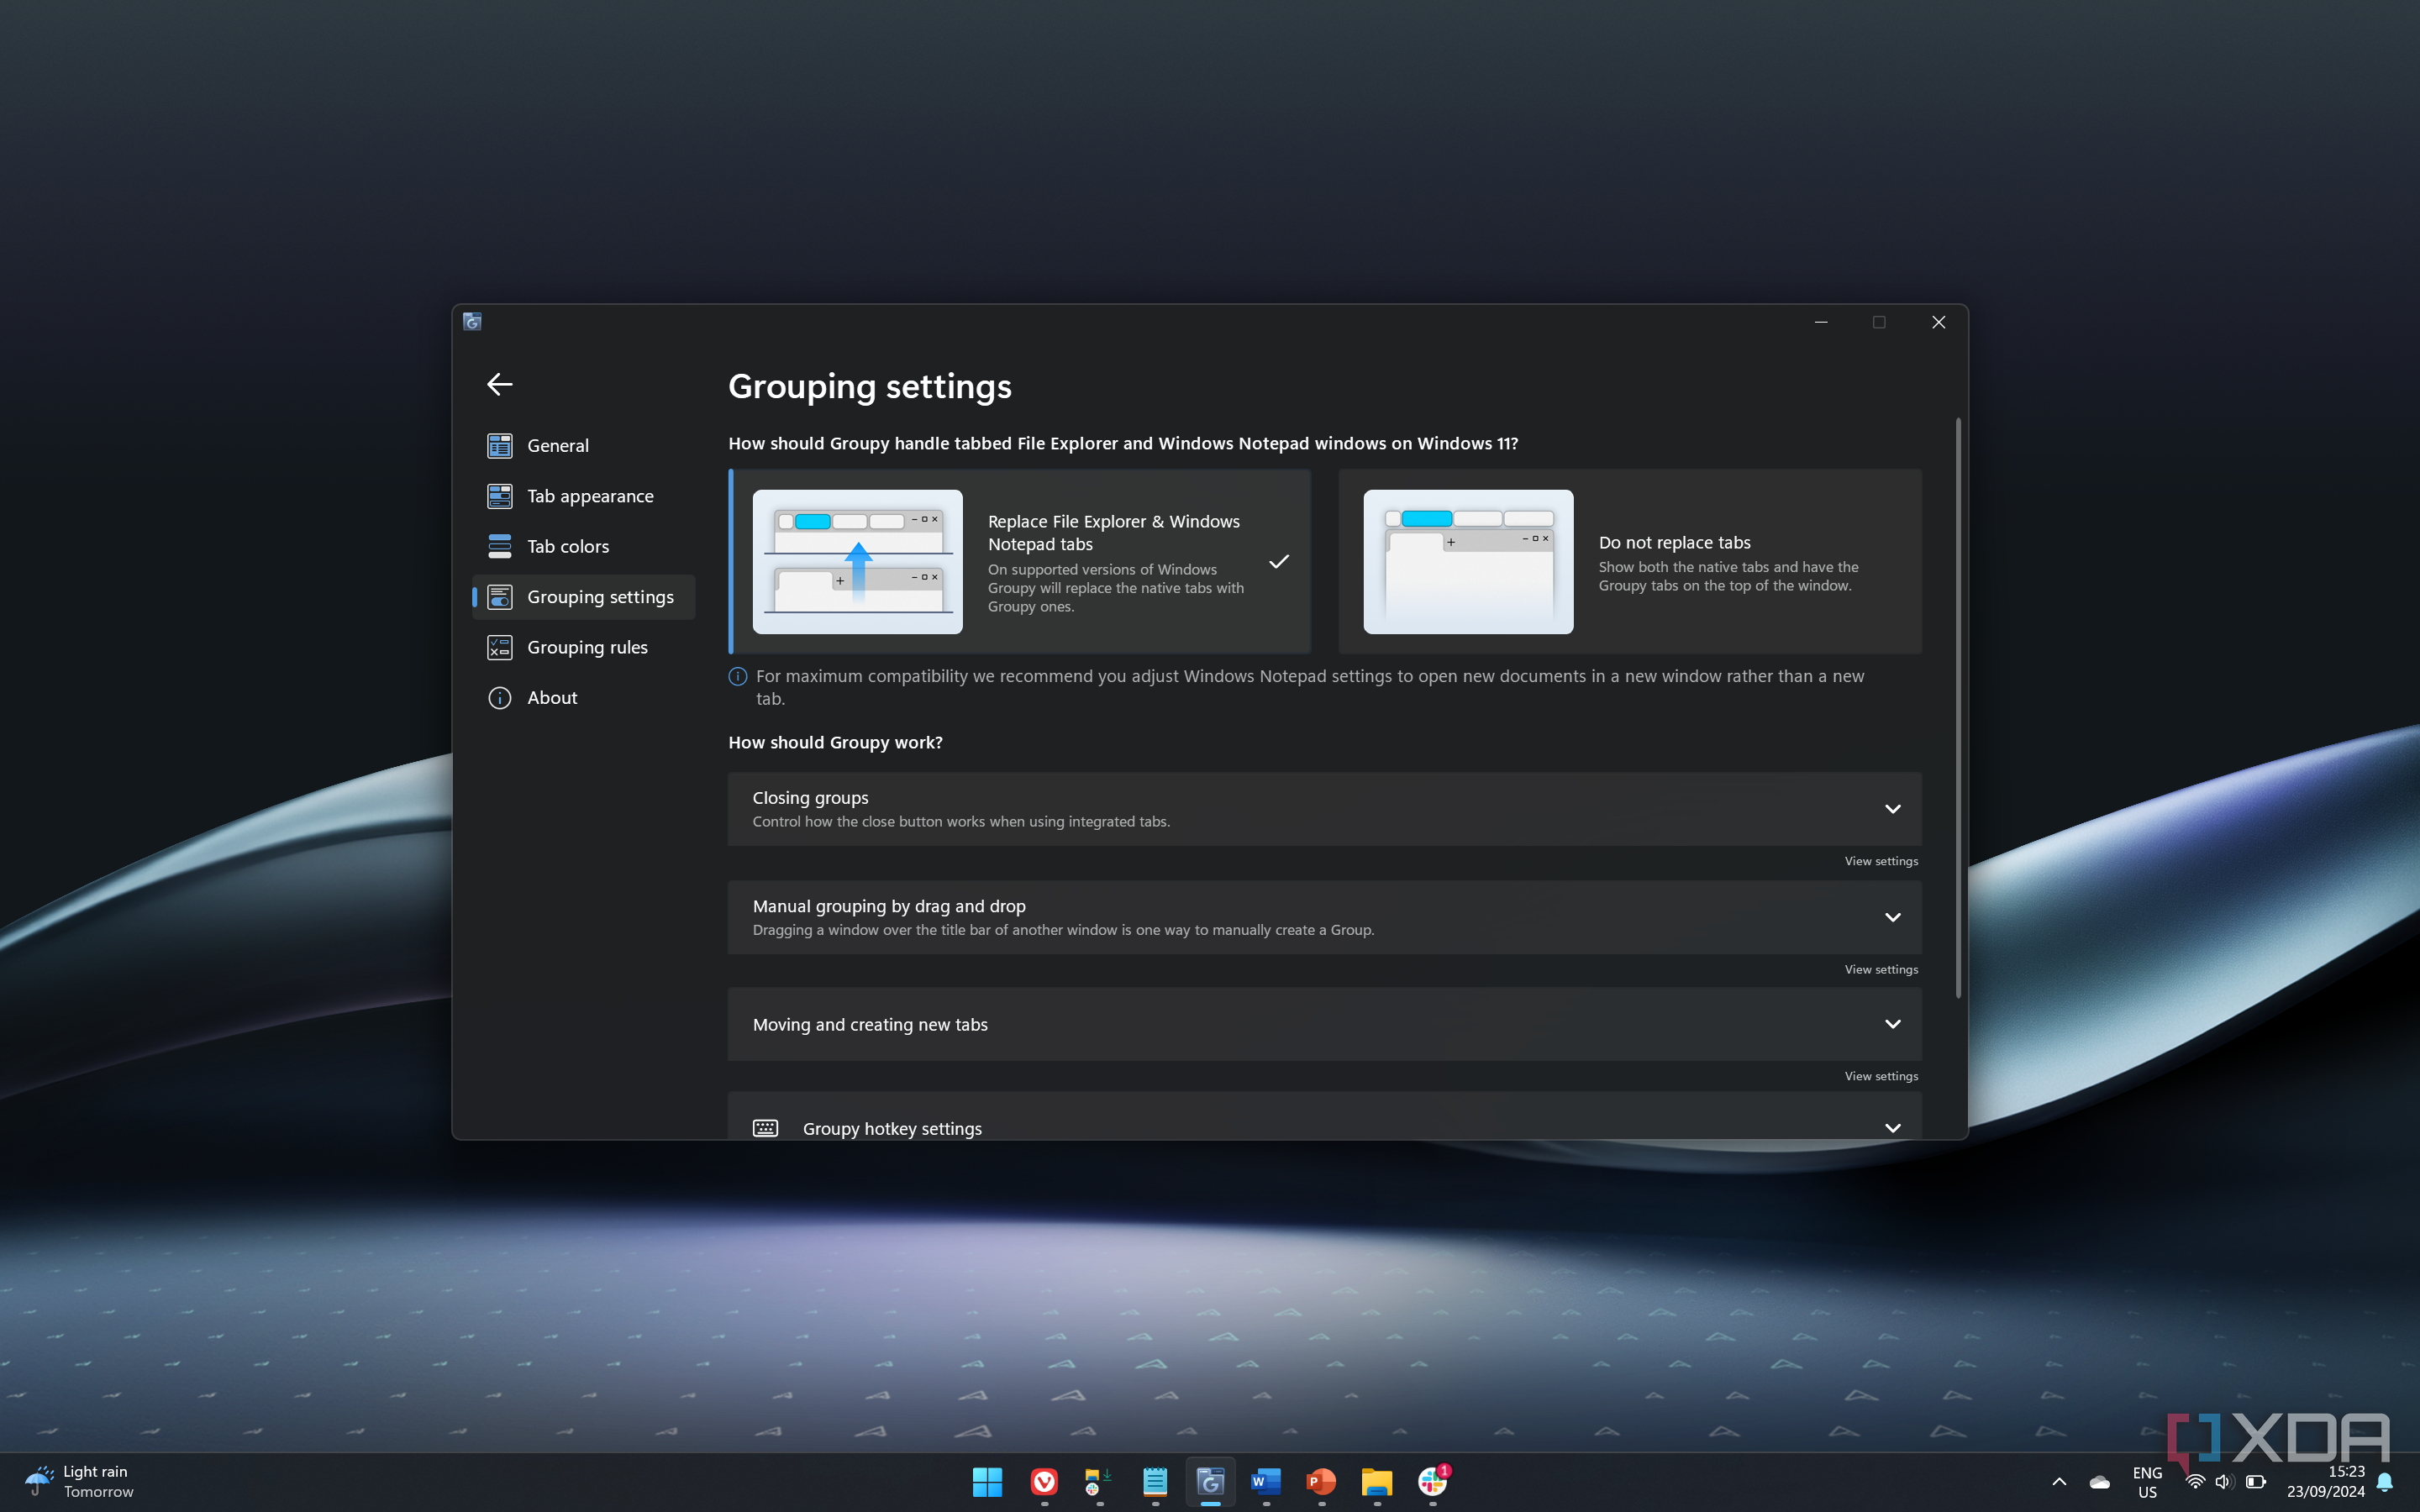Click the settings page vertical scrollbar

click(1958, 708)
